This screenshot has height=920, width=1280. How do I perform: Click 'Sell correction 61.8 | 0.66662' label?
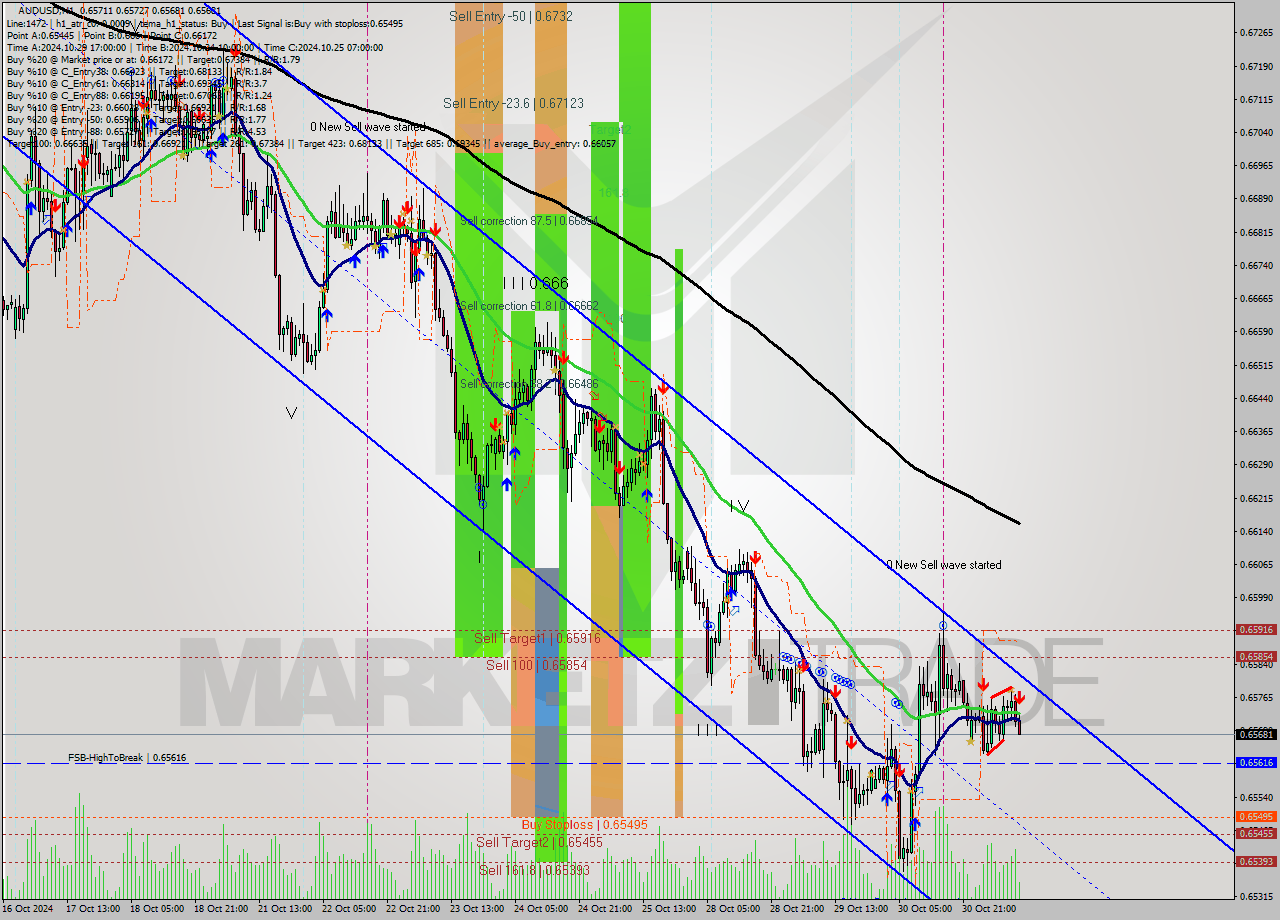(529, 306)
